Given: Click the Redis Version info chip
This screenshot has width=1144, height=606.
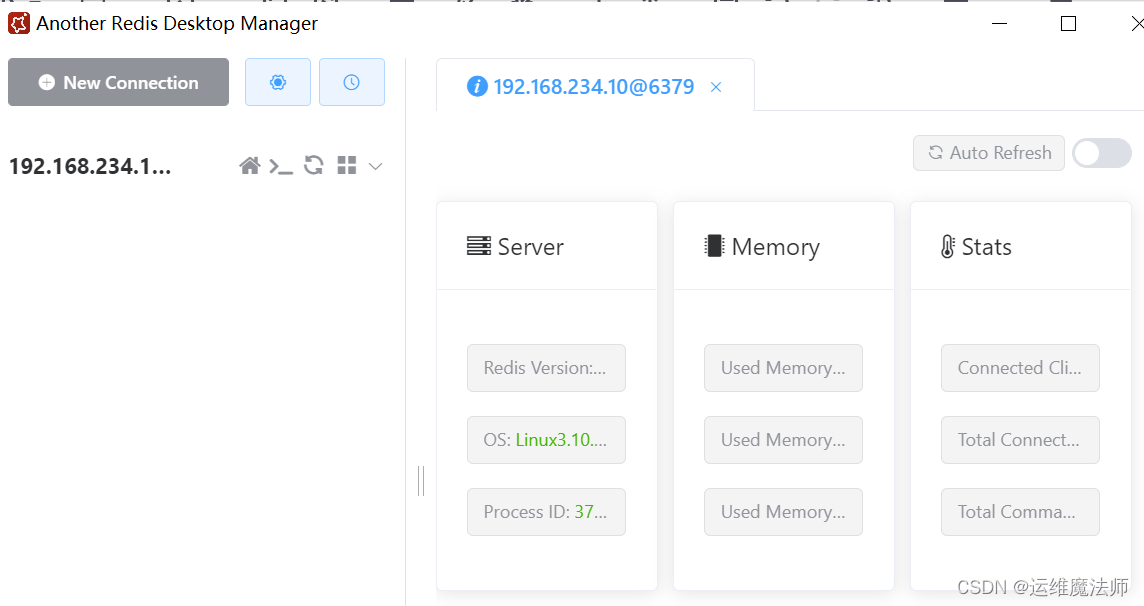Looking at the screenshot, I should click(x=546, y=368).
